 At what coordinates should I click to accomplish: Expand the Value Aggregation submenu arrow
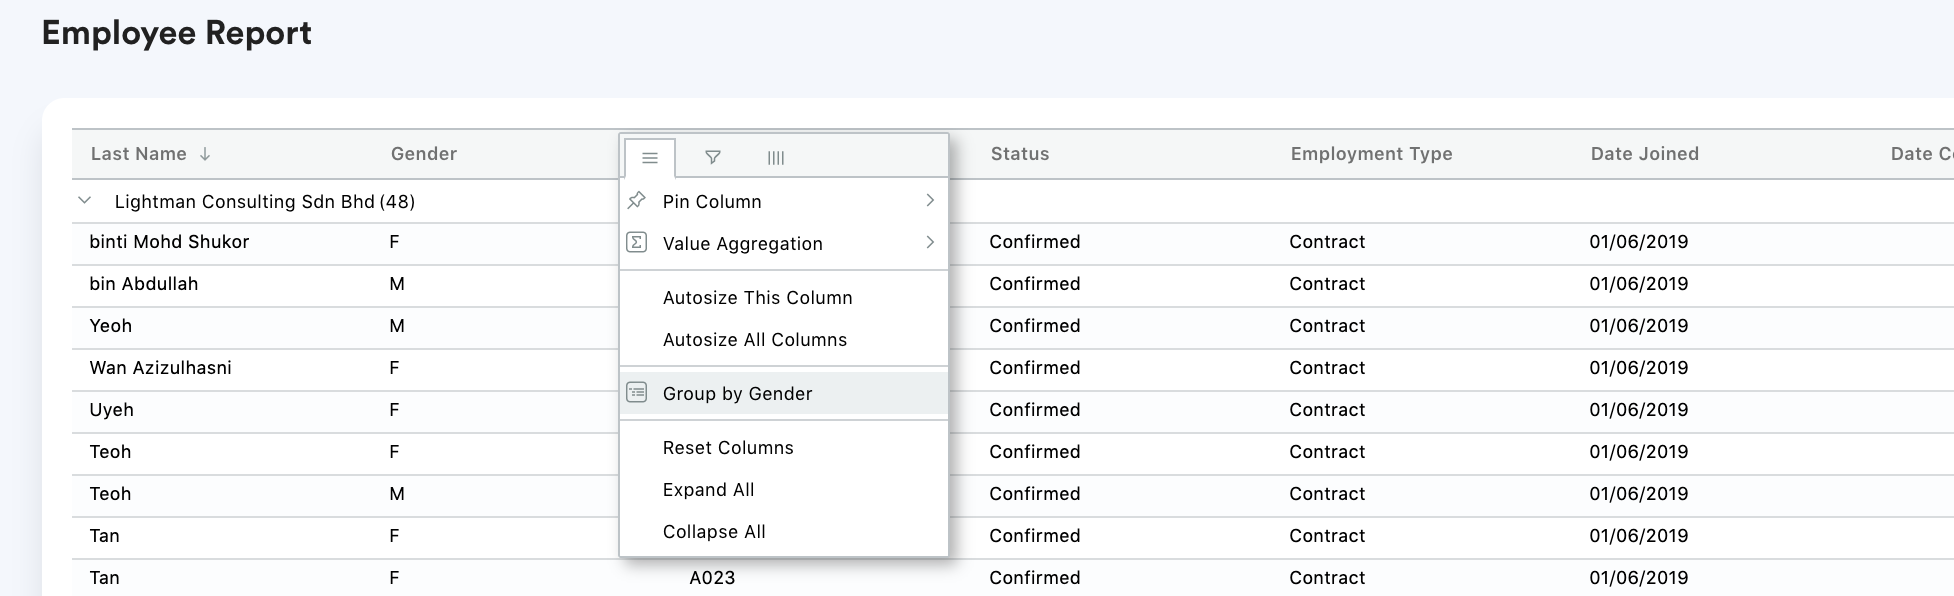tap(930, 243)
